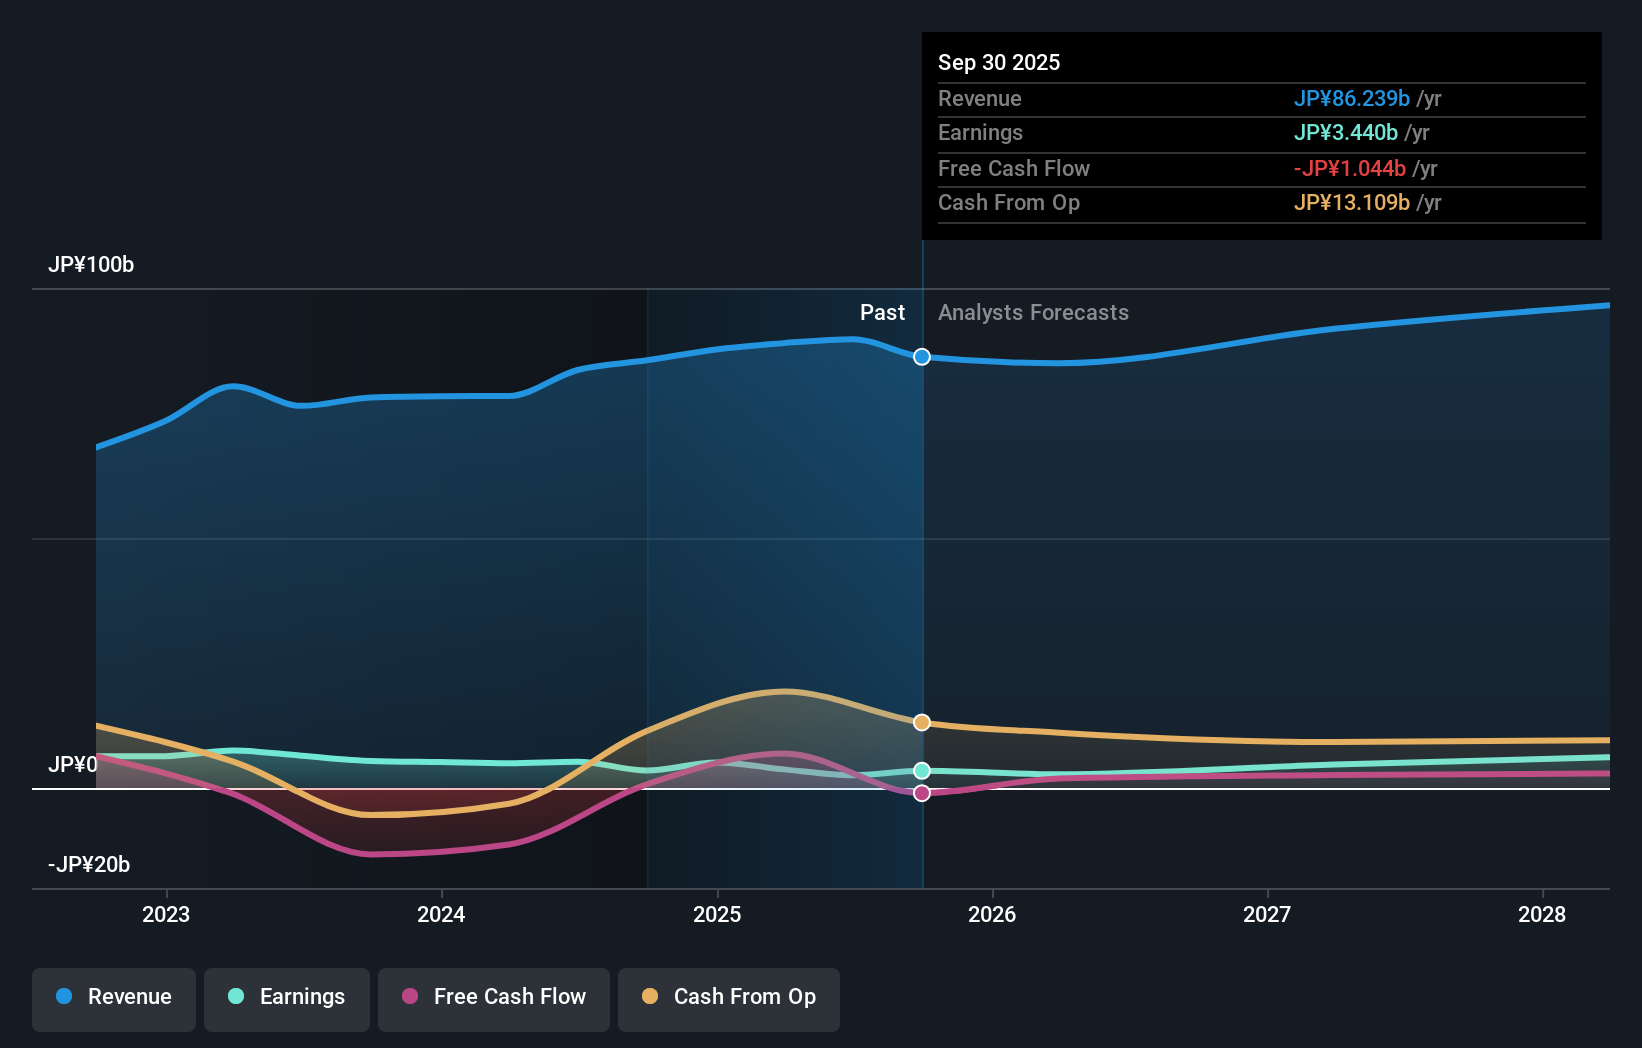
Task: Select the teal Earnings legend dot
Action: tap(236, 997)
